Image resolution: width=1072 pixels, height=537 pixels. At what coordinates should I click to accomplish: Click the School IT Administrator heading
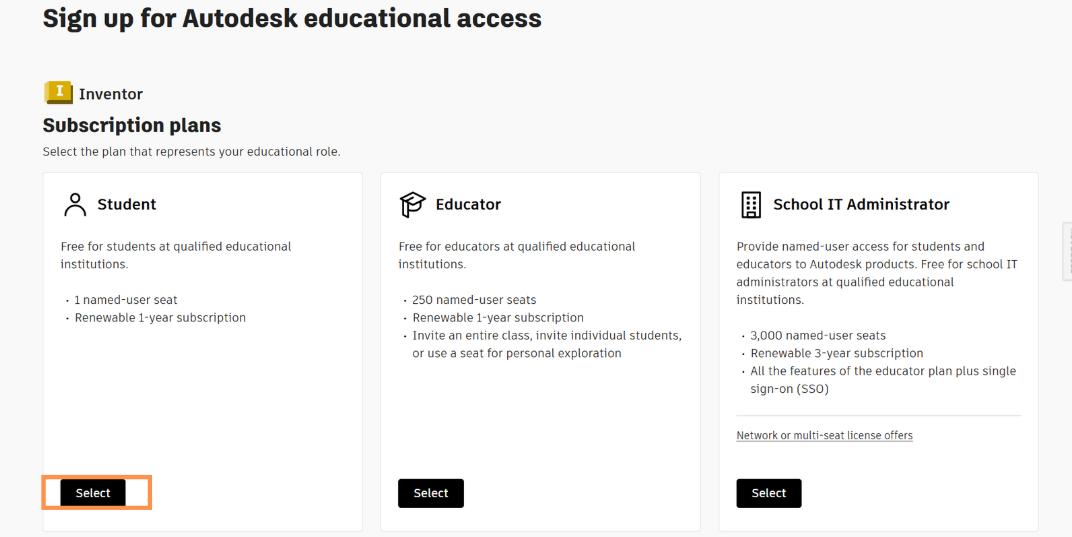[x=861, y=204]
